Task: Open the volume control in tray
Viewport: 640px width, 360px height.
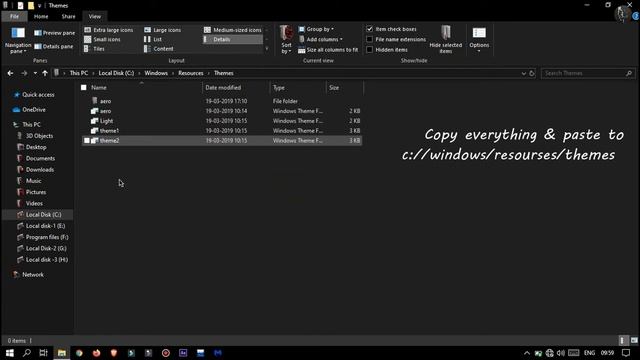Action: coord(561,353)
